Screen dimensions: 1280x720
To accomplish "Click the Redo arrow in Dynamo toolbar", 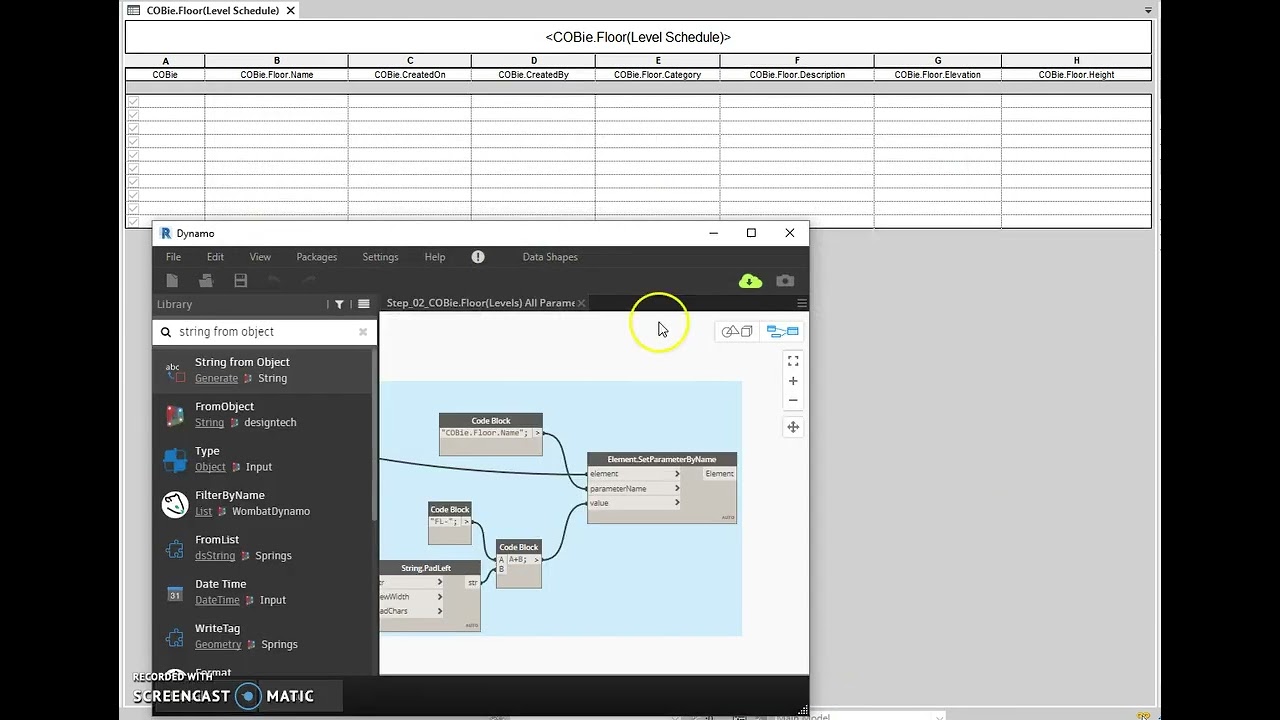I will coord(309,281).
